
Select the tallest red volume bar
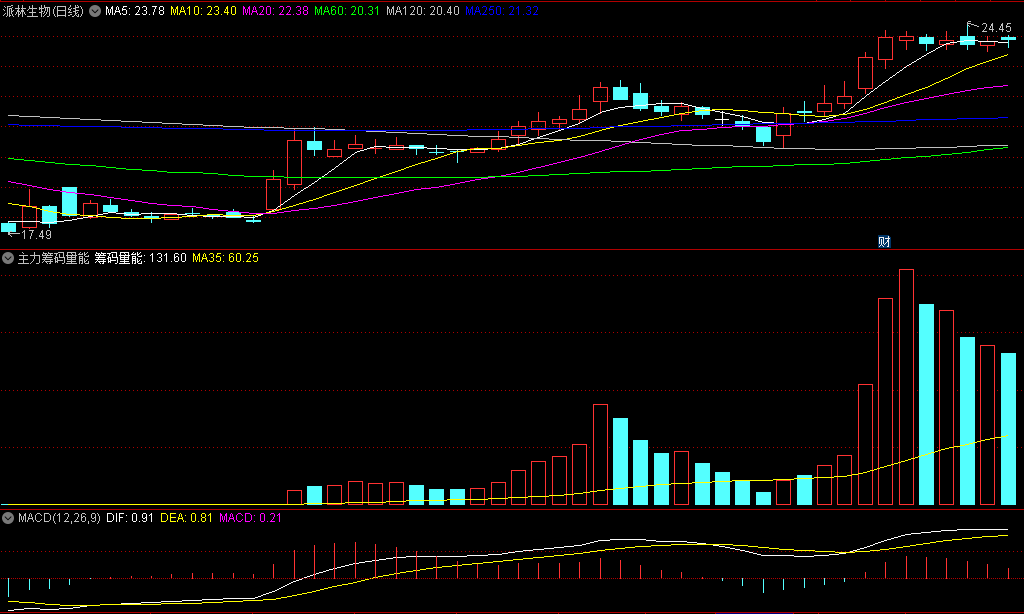[x=906, y=387]
